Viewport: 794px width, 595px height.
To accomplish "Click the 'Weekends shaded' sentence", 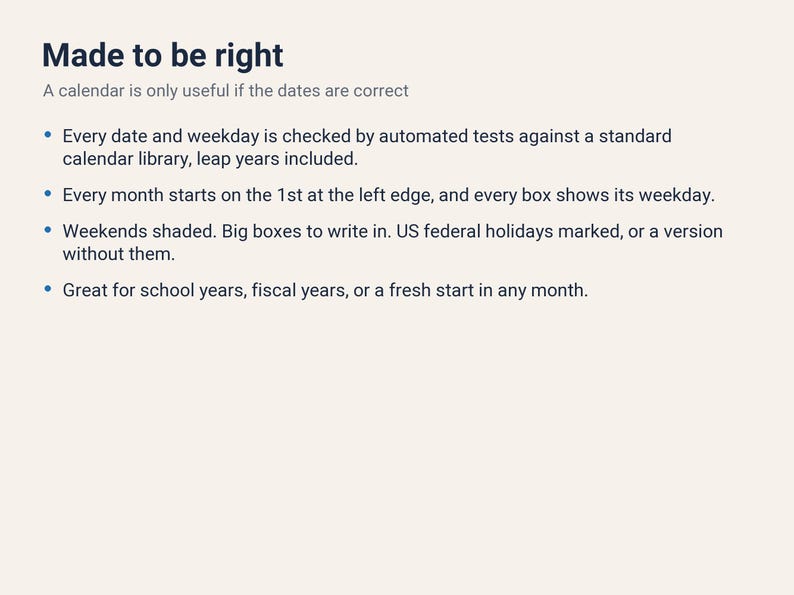I will pyautogui.click(x=139, y=231).
